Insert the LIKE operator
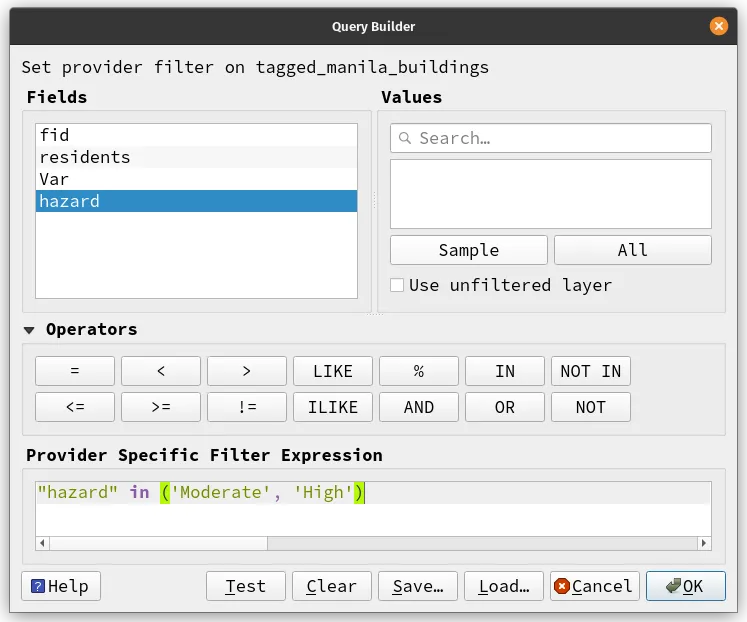Viewport: 747px width, 622px height. (332, 371)
